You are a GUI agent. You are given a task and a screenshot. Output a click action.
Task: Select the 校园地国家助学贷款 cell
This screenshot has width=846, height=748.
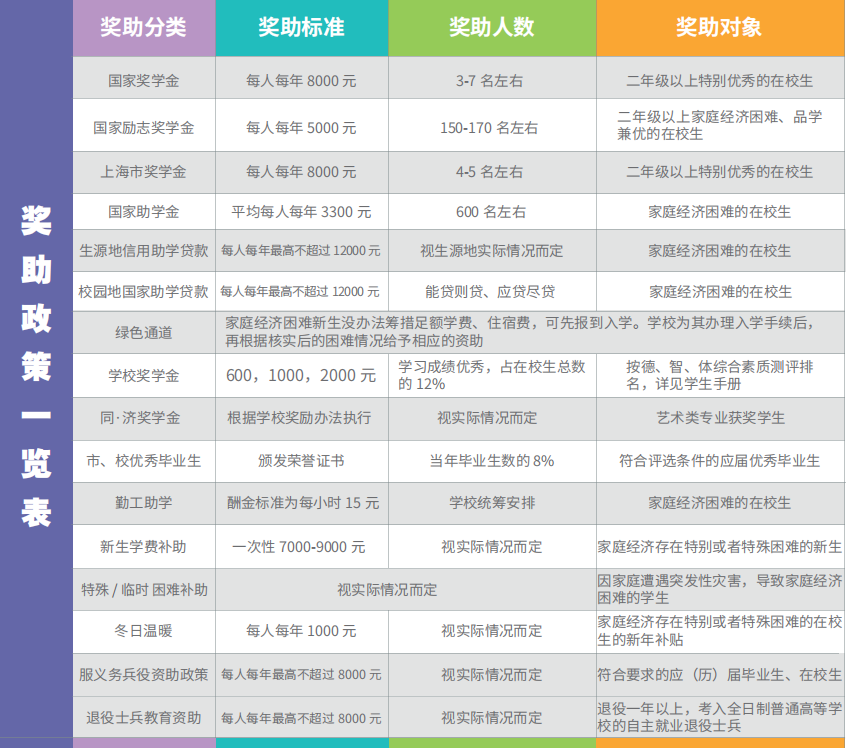(x=144, y=292)
